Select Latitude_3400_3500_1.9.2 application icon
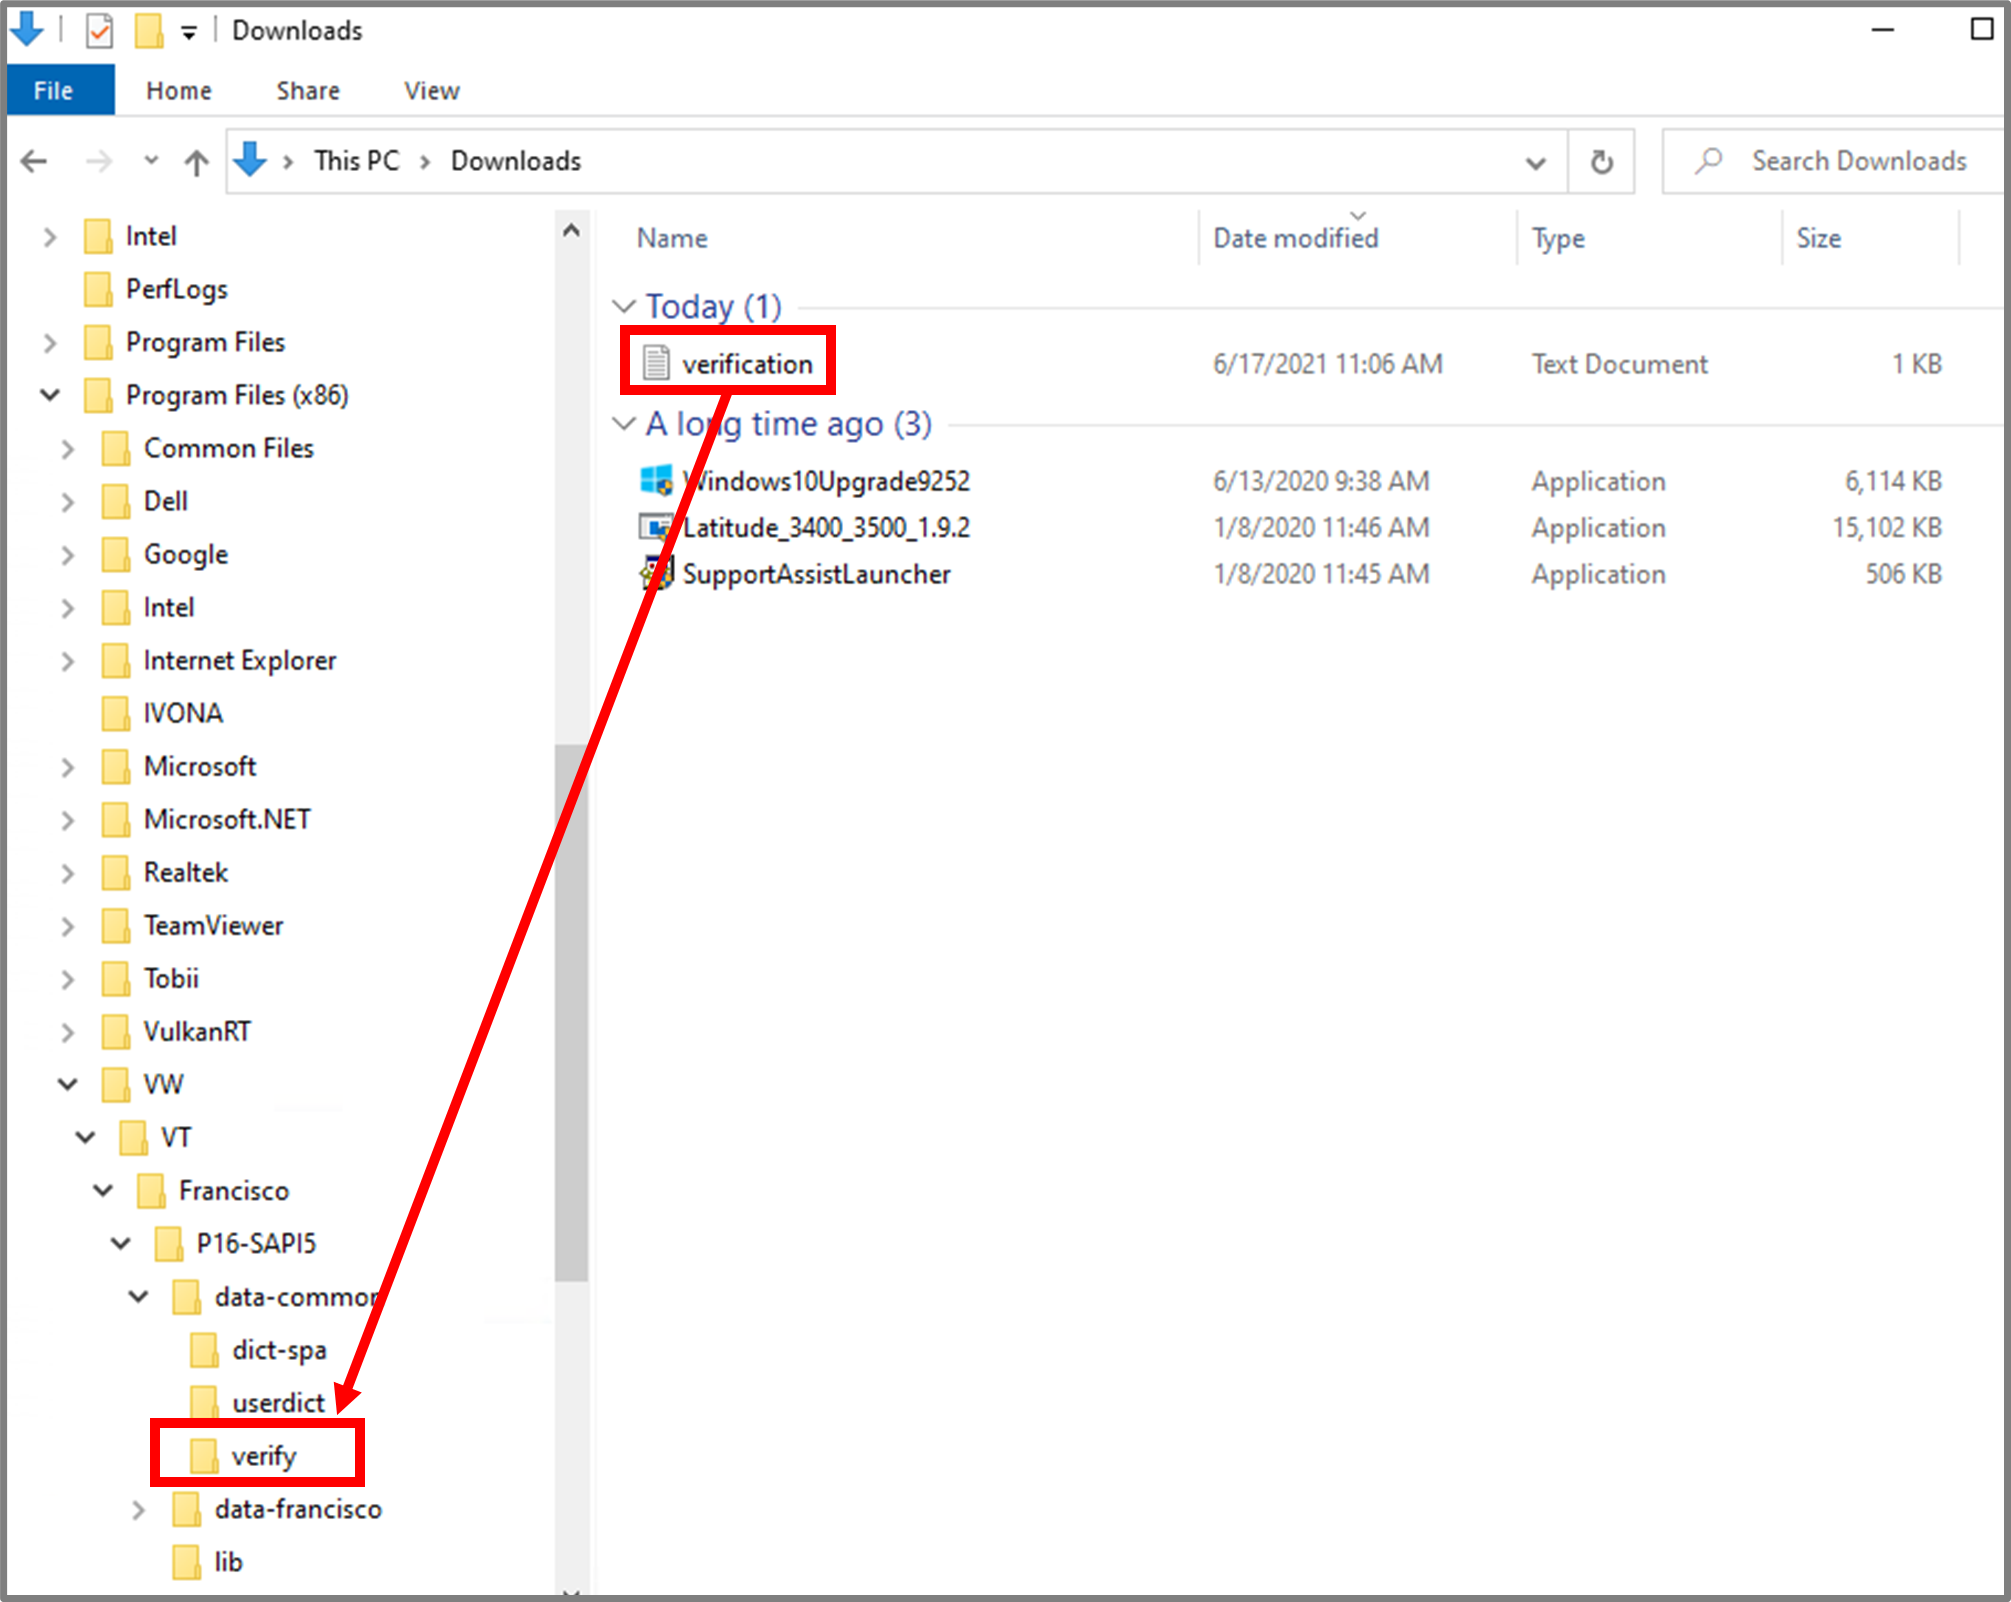This screenshot has height=1602, width=2011. (x=656, y=527)
